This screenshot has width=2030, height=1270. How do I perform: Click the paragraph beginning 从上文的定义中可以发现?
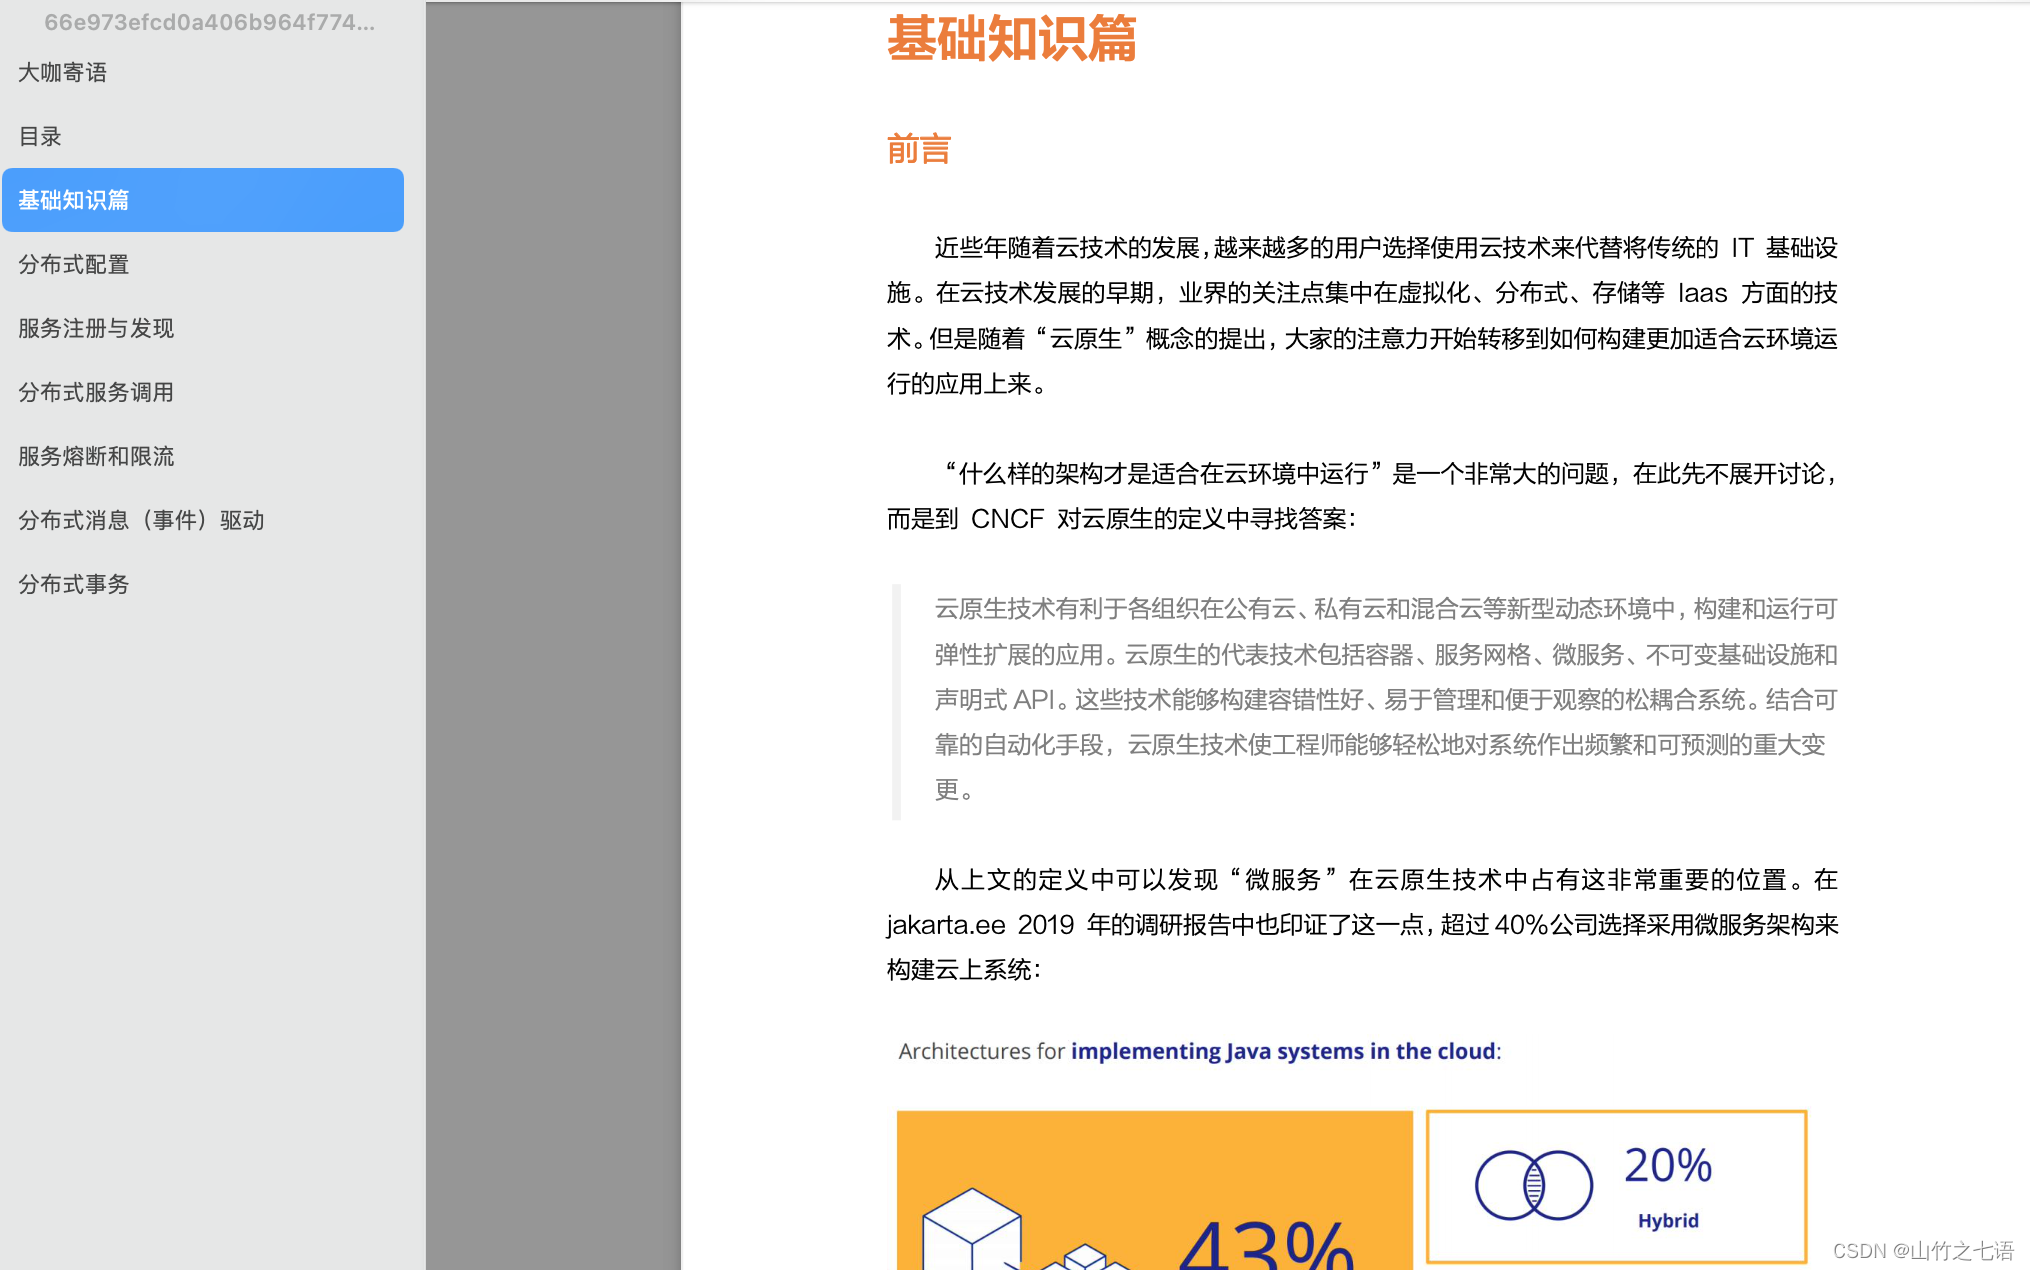coord(1362,925)
